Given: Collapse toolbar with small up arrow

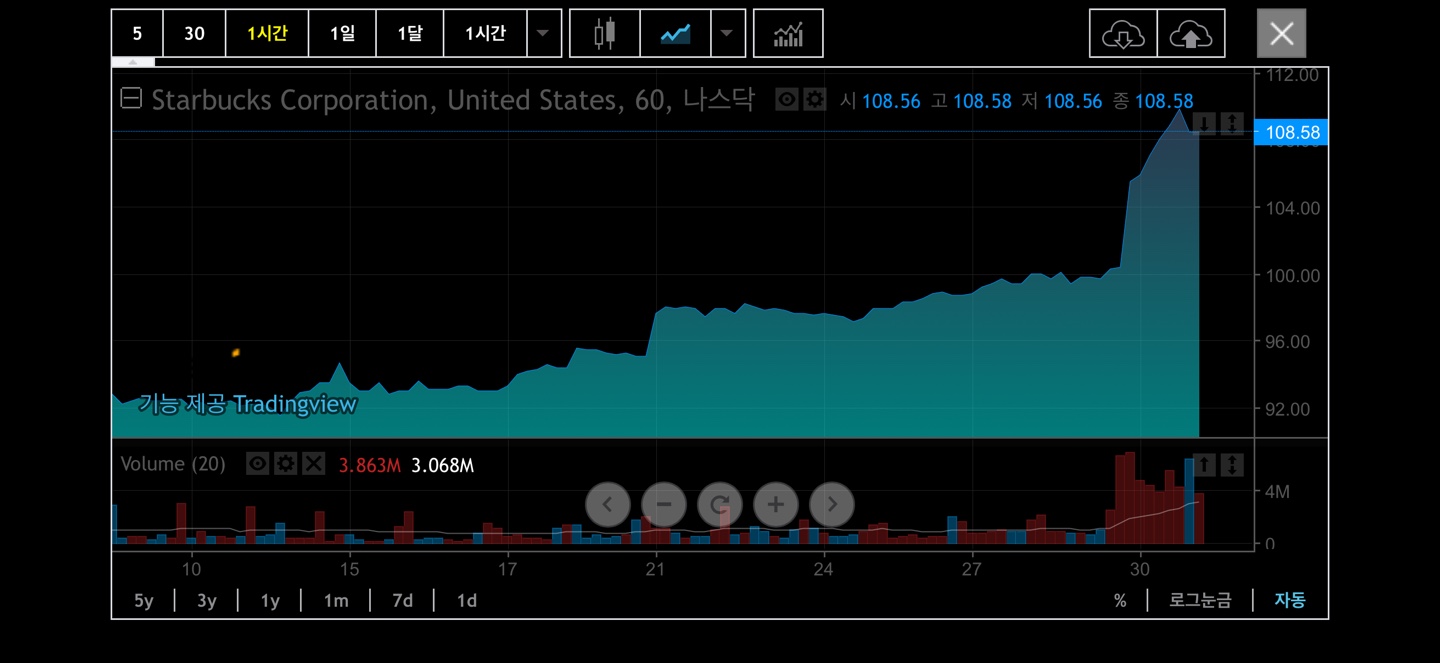Looking at the screenshot, I should [x=133, y=62].
